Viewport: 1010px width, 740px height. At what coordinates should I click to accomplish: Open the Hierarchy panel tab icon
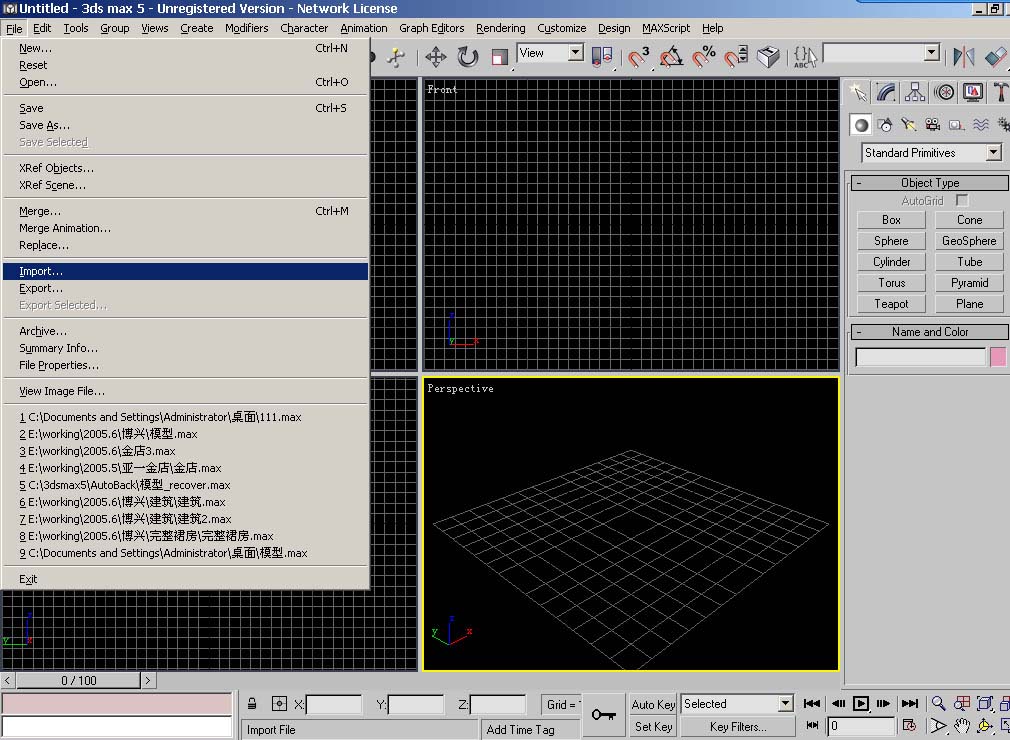click(x=915, y=93)
